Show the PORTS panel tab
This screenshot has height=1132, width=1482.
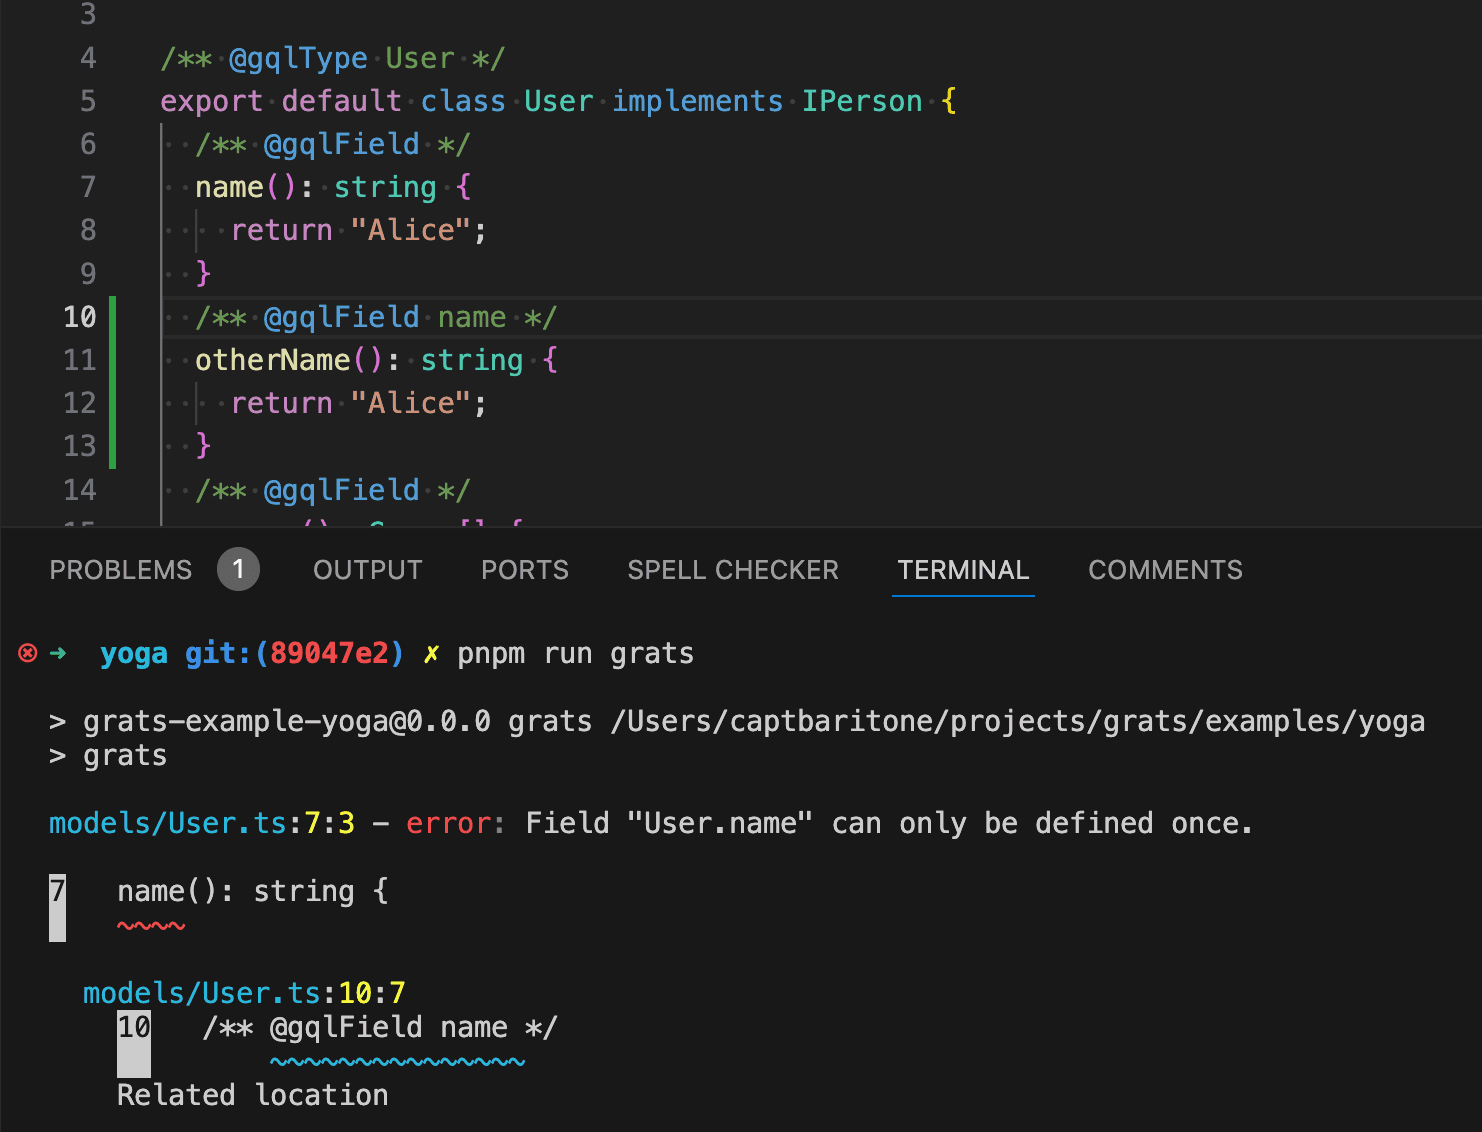(524, 570)
